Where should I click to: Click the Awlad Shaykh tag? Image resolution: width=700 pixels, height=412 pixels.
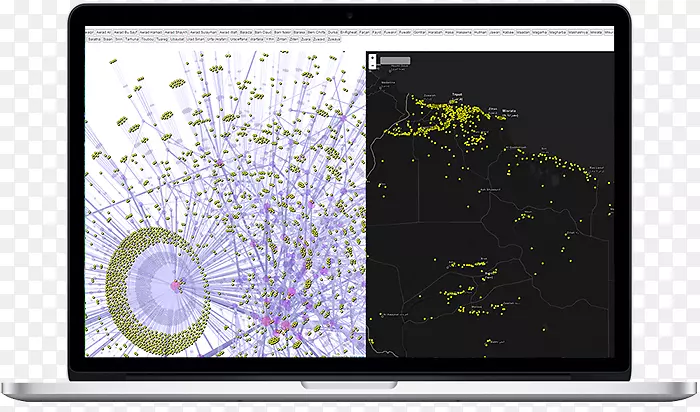(170, 32)
